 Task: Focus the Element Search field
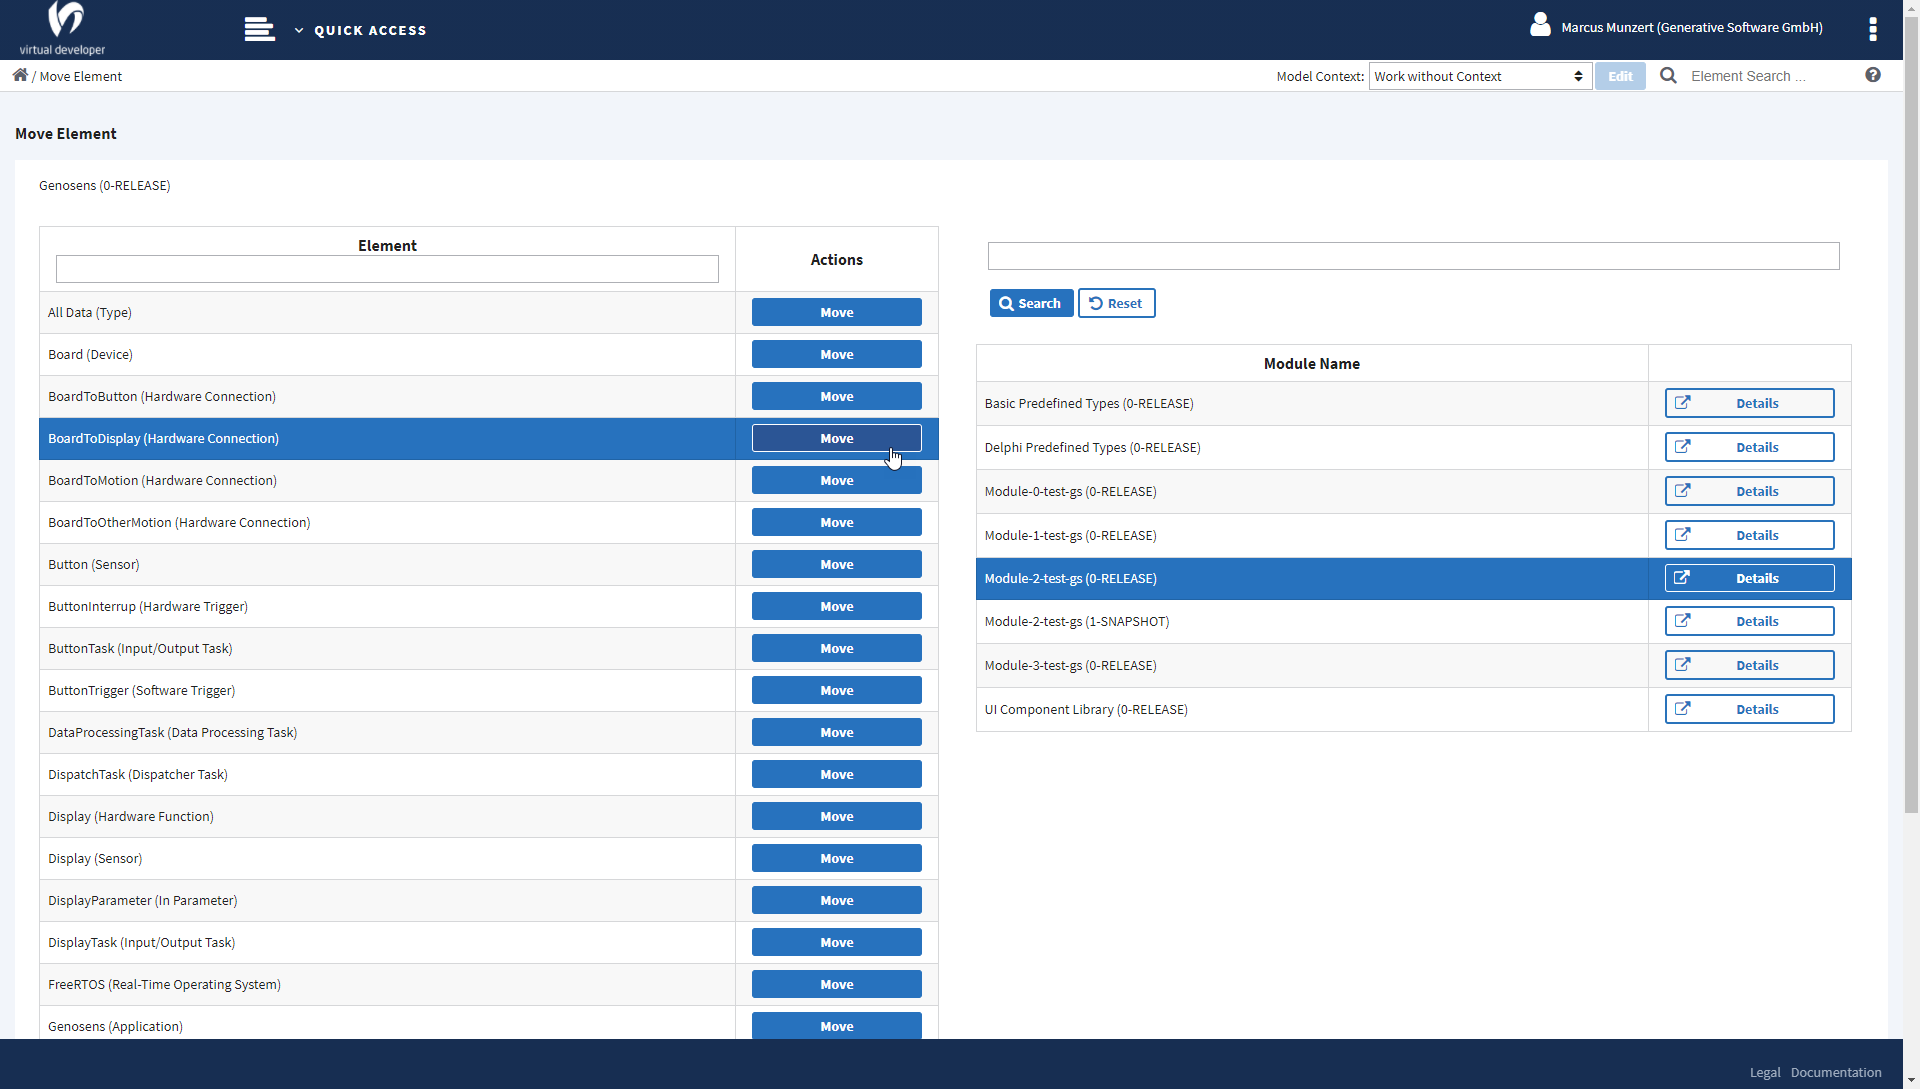(x=1770, y=76)
